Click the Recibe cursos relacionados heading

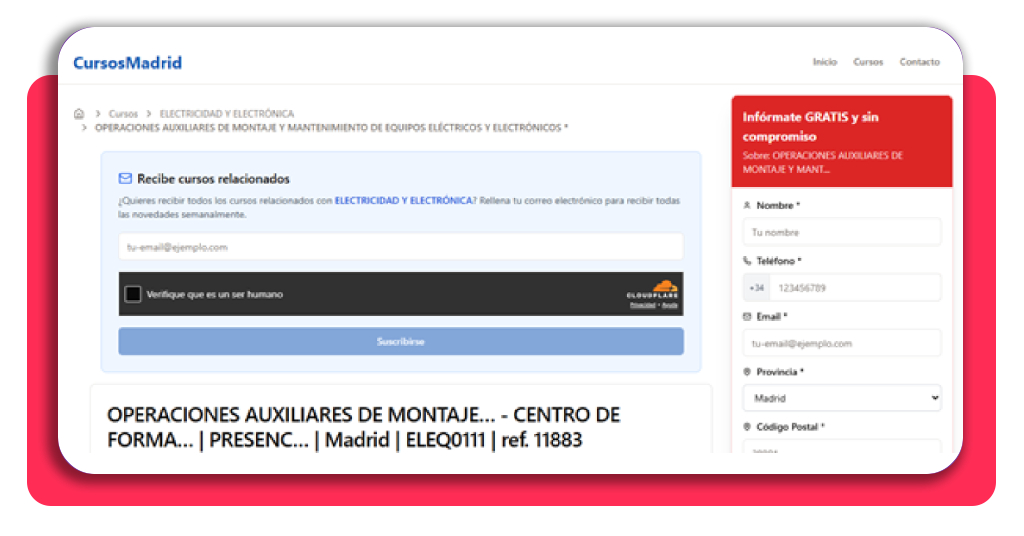(214, 178)
